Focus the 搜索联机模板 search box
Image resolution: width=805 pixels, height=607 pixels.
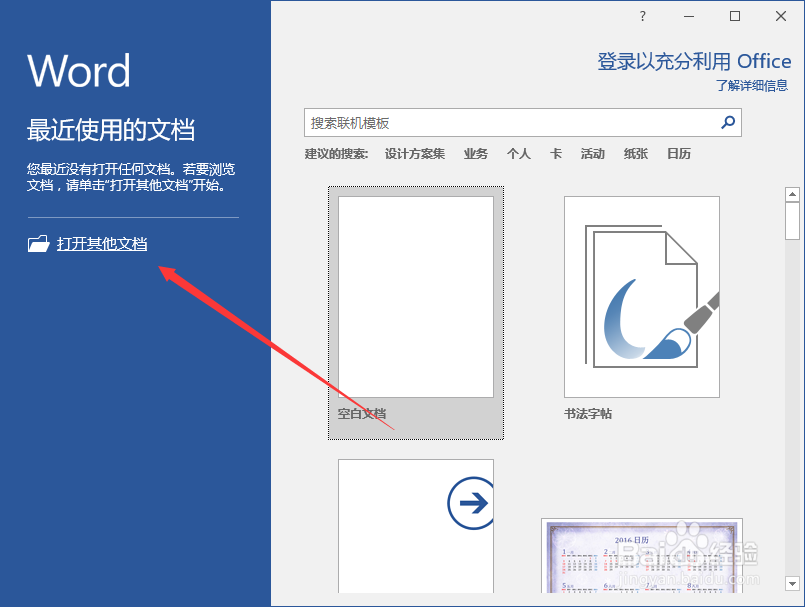click(x=523, y=122)
